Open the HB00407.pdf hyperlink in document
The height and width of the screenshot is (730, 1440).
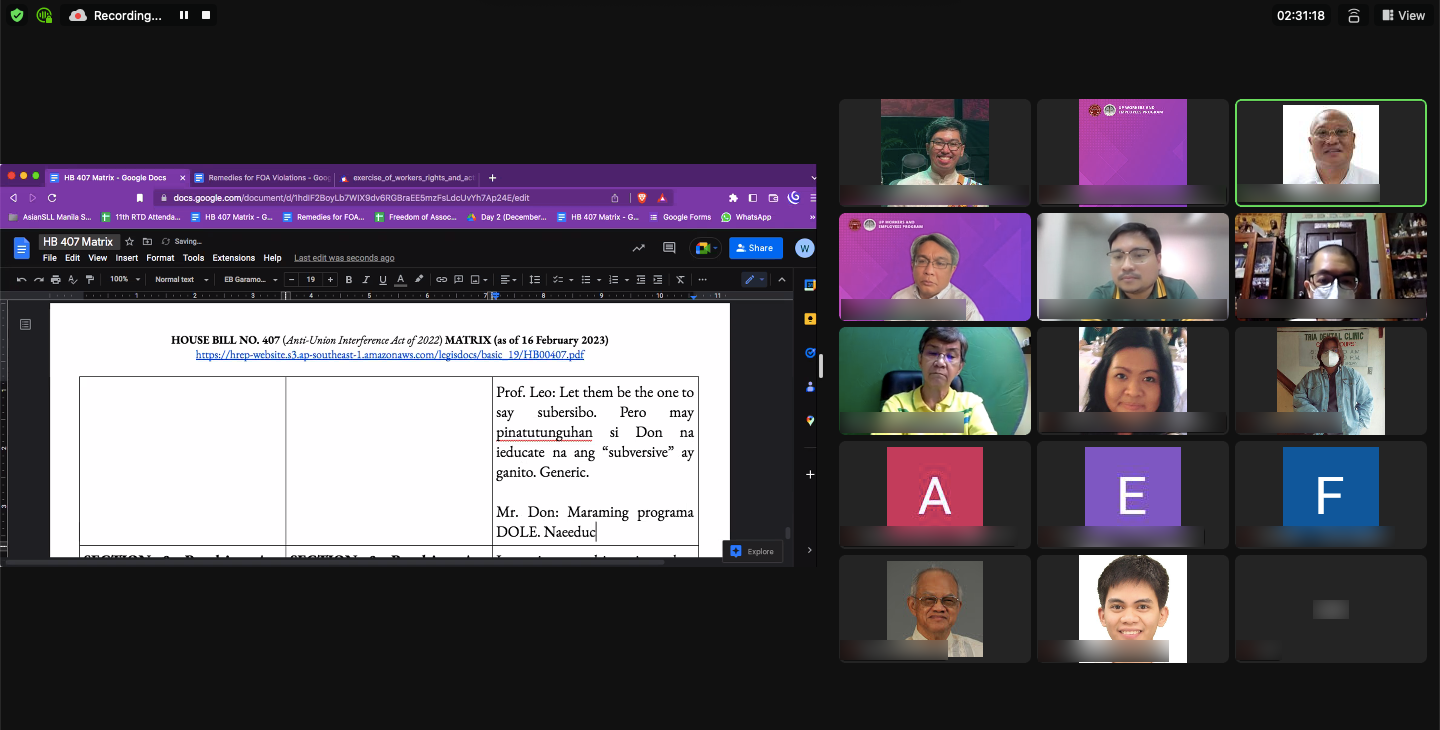point(390,354)
